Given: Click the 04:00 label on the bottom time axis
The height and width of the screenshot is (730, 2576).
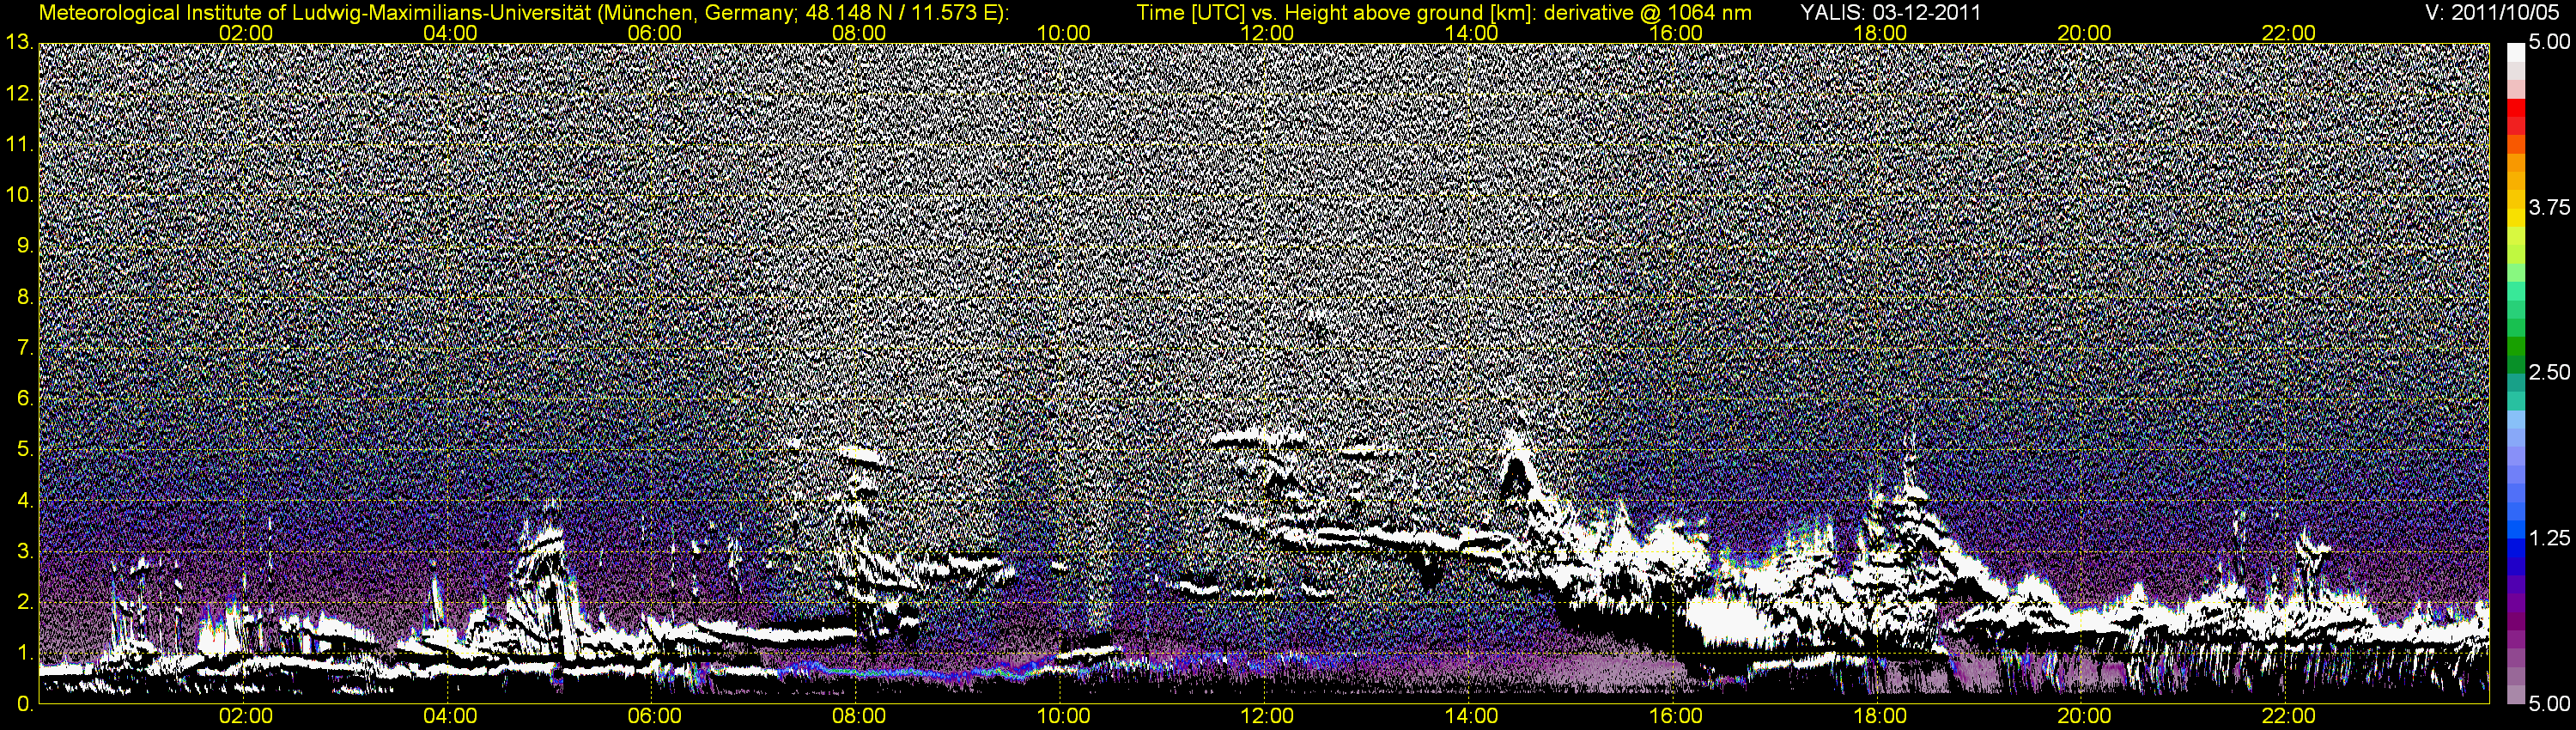Looking at the screenshot, I should point(450,716).
